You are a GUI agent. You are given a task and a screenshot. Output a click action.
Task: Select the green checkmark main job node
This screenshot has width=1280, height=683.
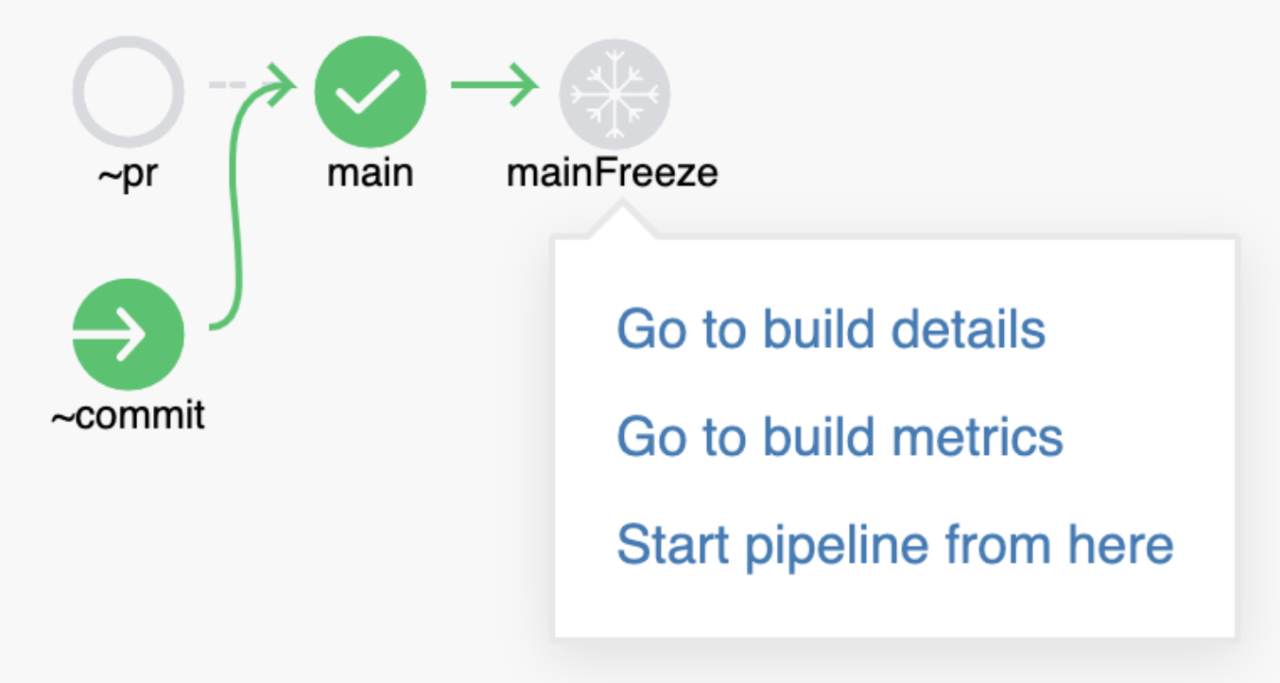370,91
